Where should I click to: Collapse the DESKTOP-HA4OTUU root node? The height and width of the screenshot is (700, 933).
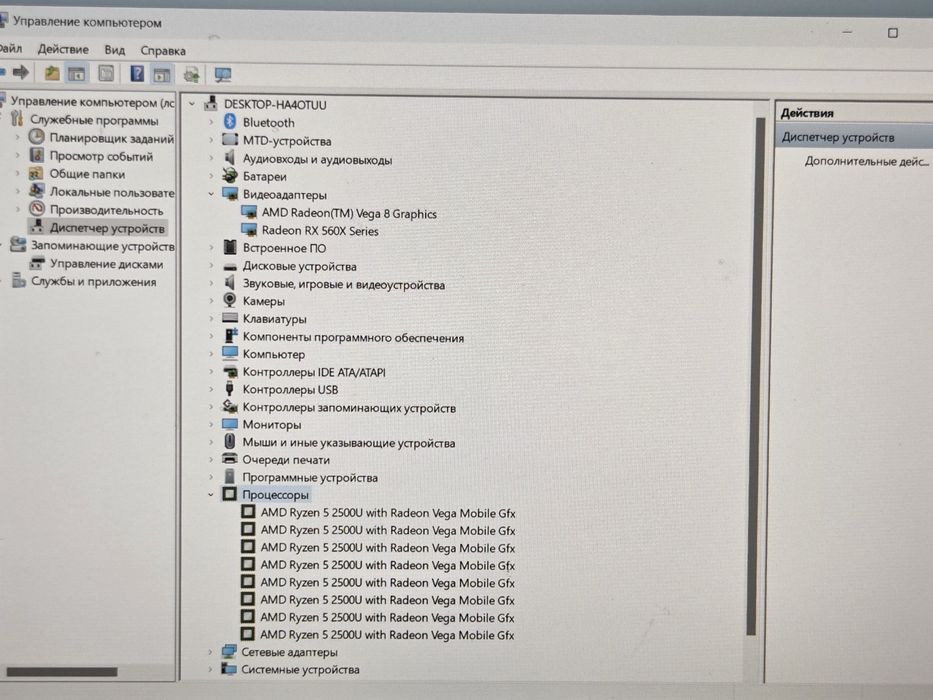(192, 104)
